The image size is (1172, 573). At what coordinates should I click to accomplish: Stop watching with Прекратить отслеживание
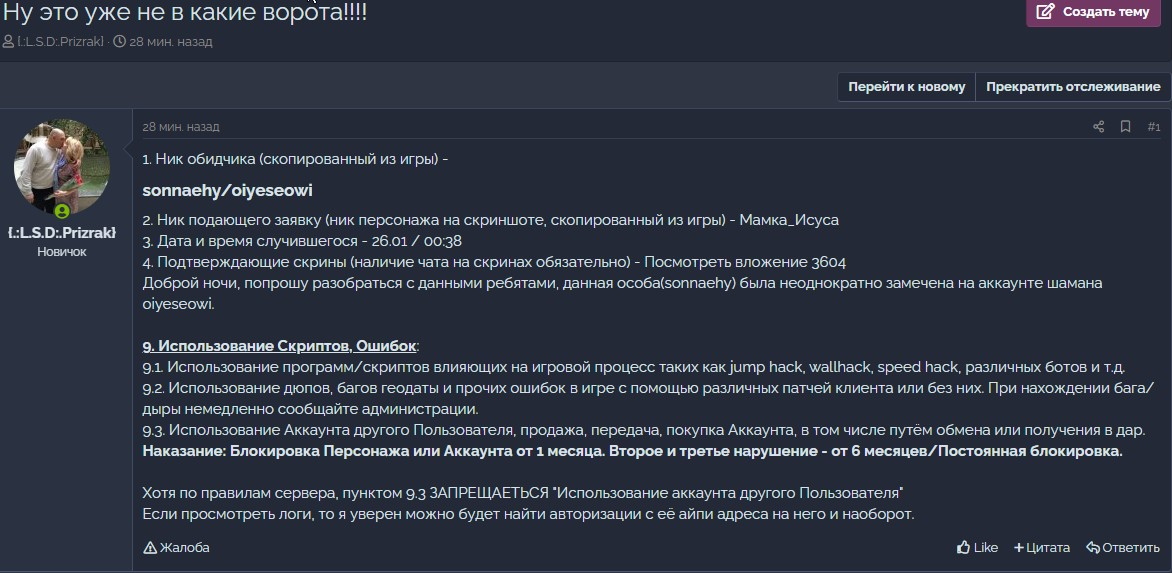tap(1072, 87)
